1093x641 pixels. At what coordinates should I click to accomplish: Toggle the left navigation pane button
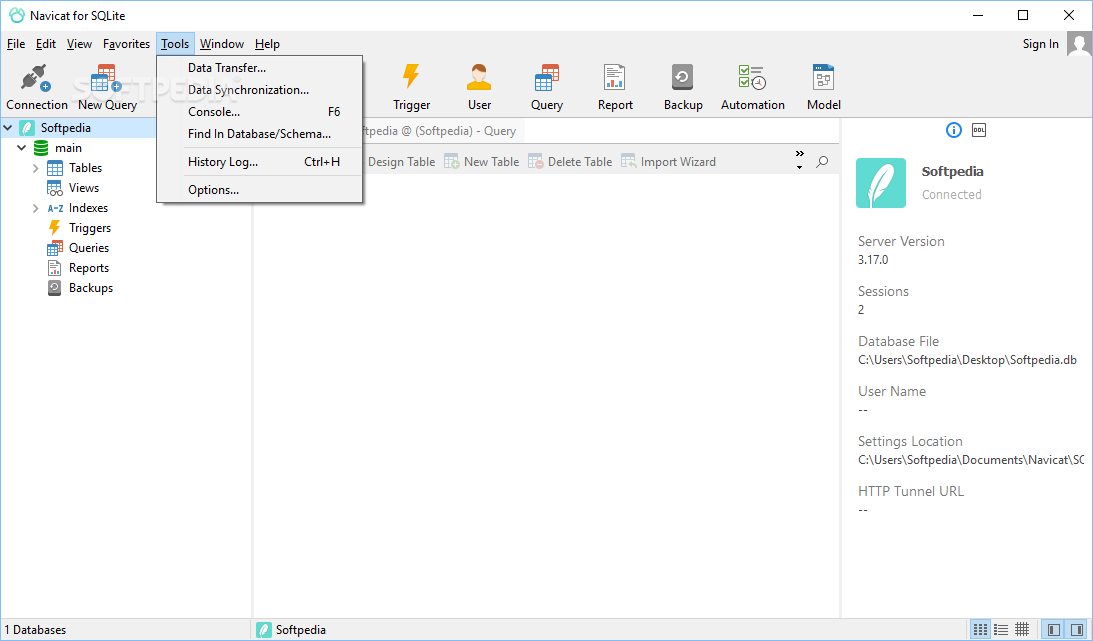(x=1054, y=630)
